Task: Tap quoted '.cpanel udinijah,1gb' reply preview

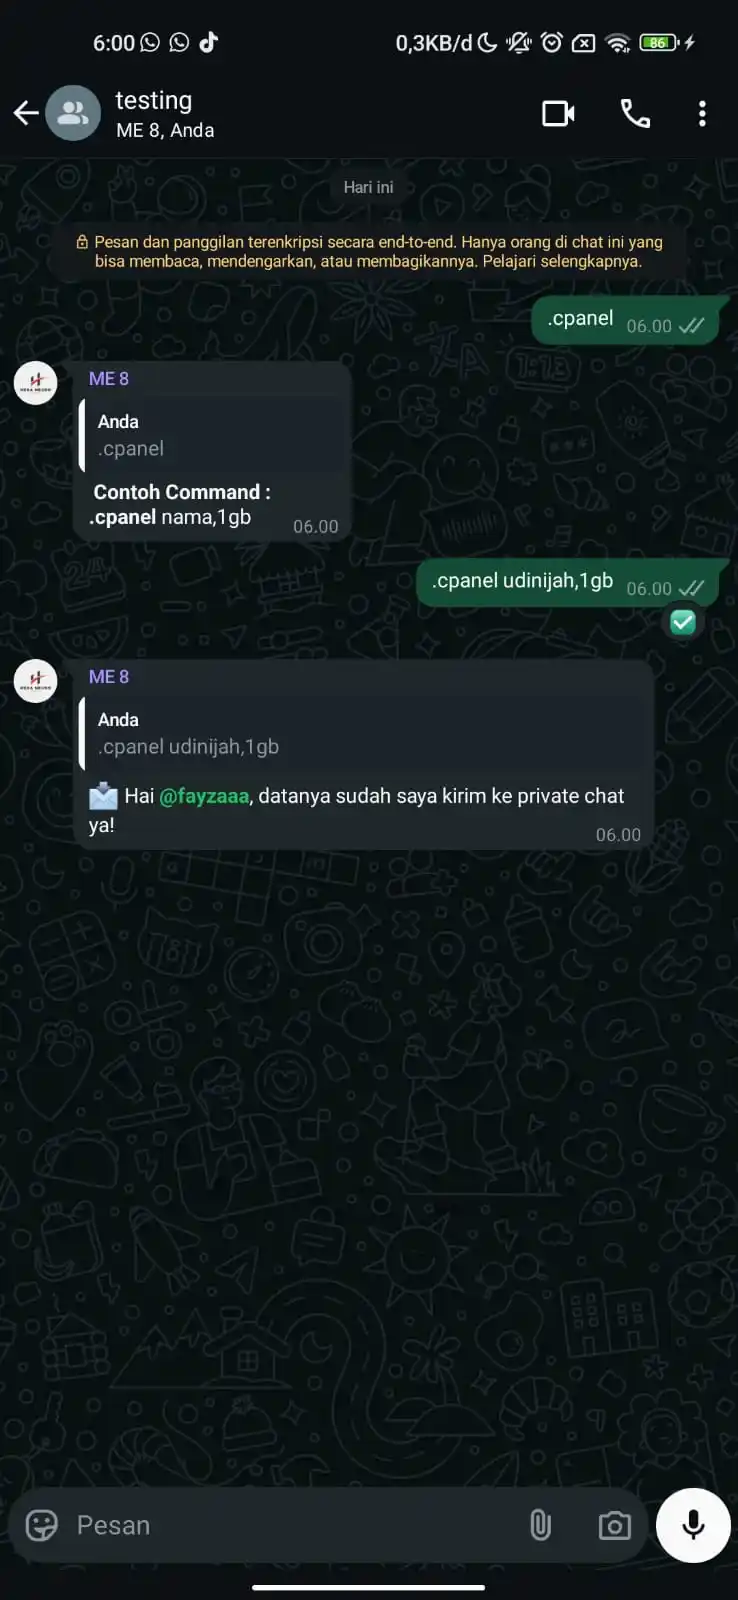Action: click(x=365, y=733)
